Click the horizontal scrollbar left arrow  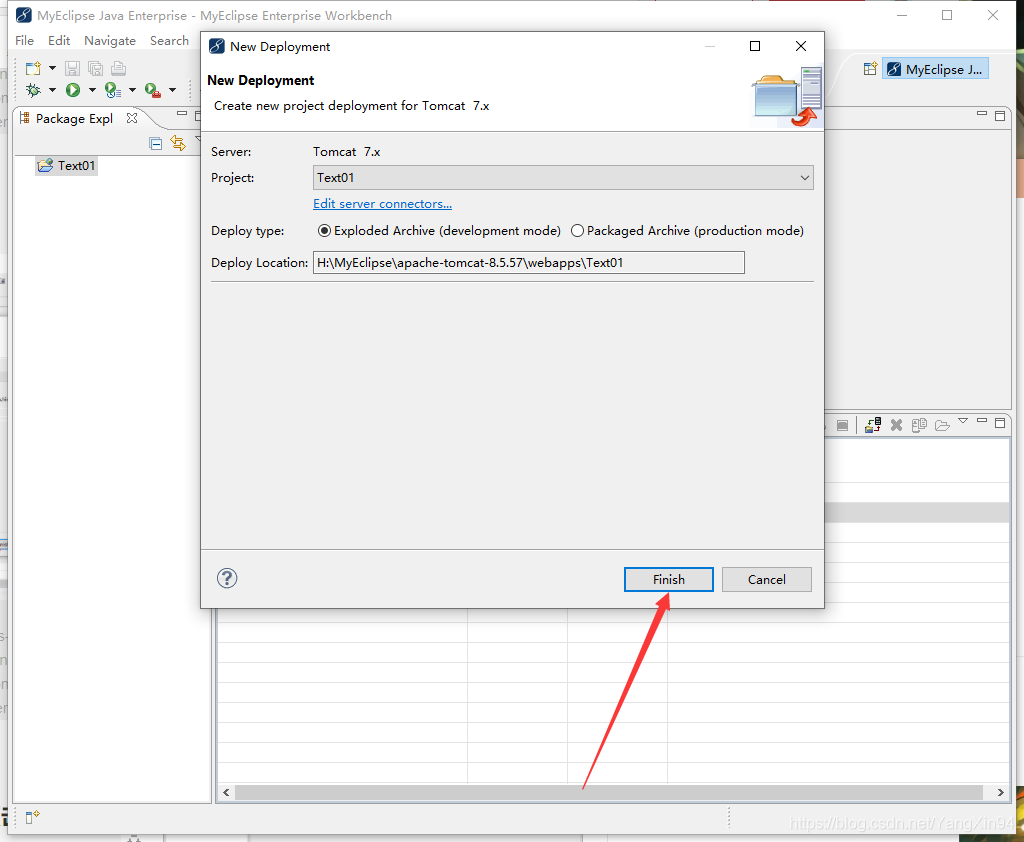[x=226, y=792]
